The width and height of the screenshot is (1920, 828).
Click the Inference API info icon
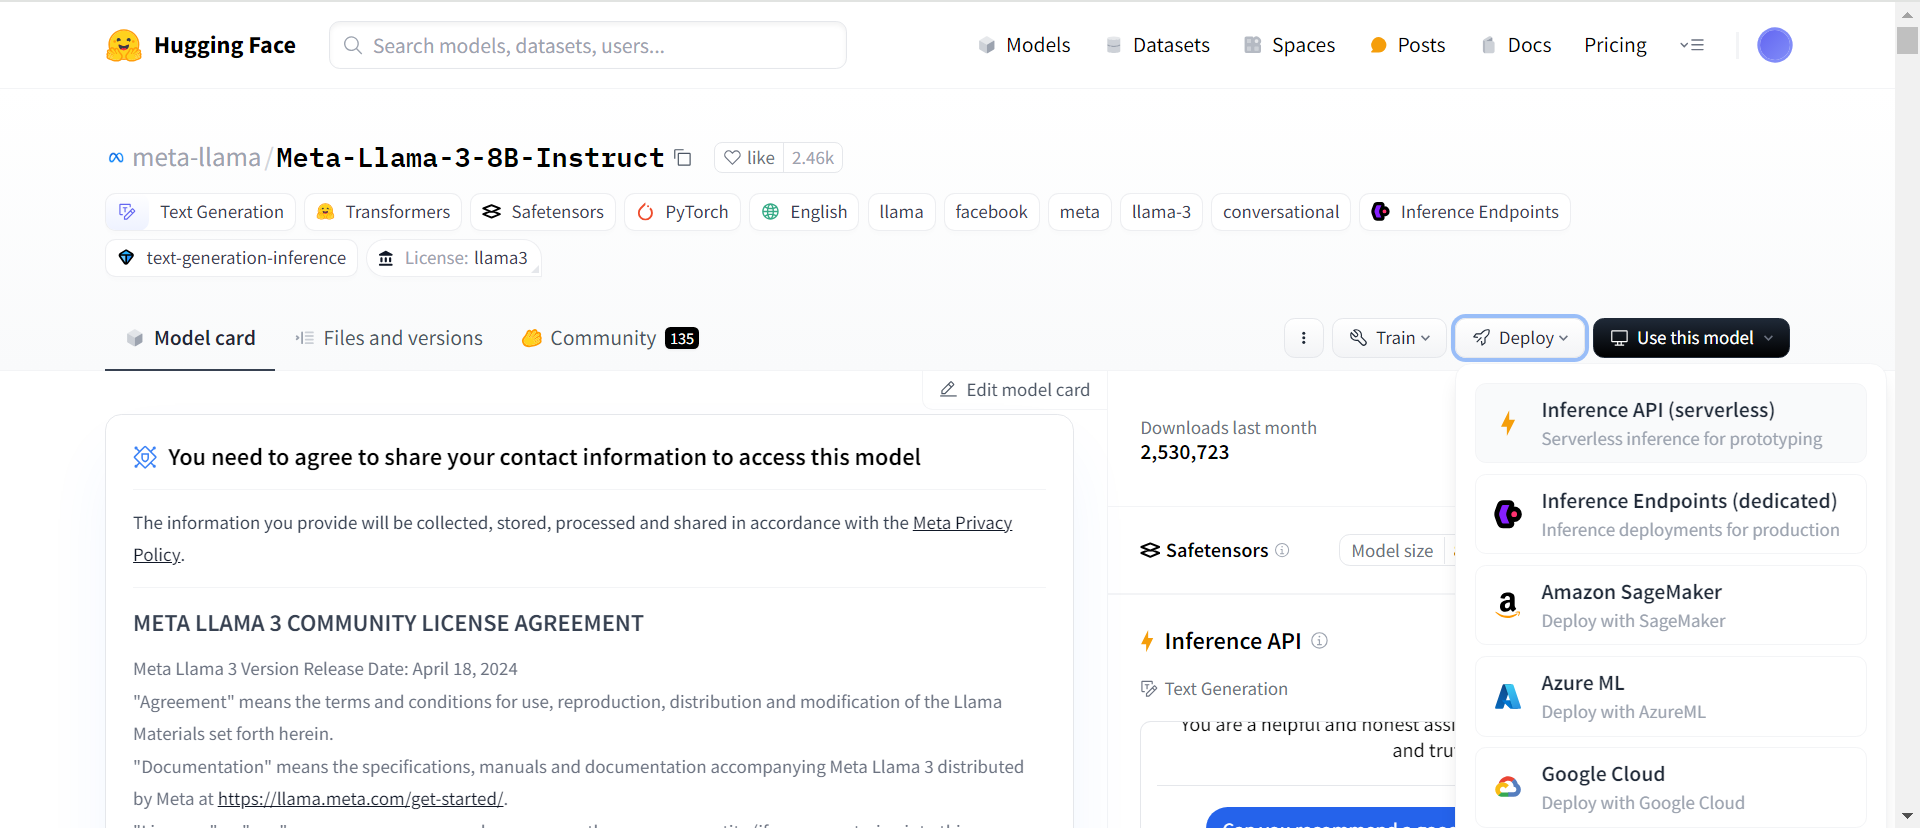click(x=1319, y=641)
